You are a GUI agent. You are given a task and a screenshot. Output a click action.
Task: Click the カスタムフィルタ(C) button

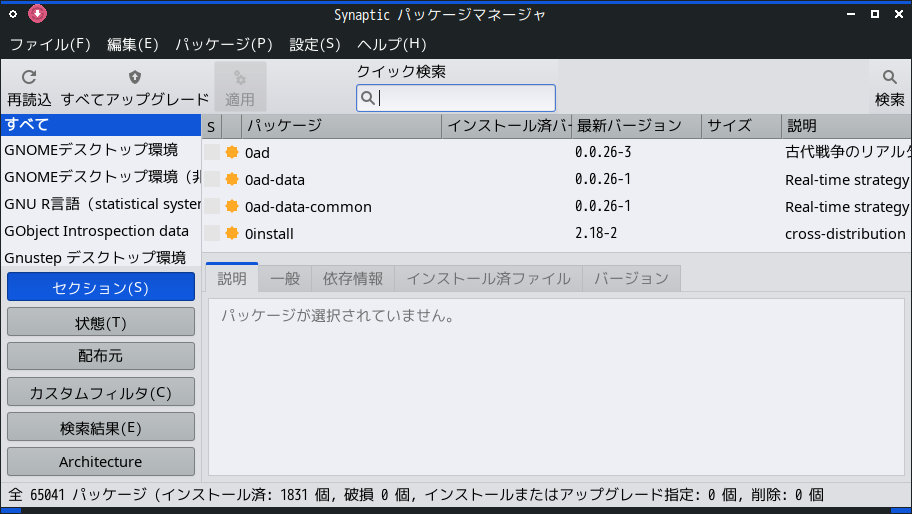(x=101, y=392)
